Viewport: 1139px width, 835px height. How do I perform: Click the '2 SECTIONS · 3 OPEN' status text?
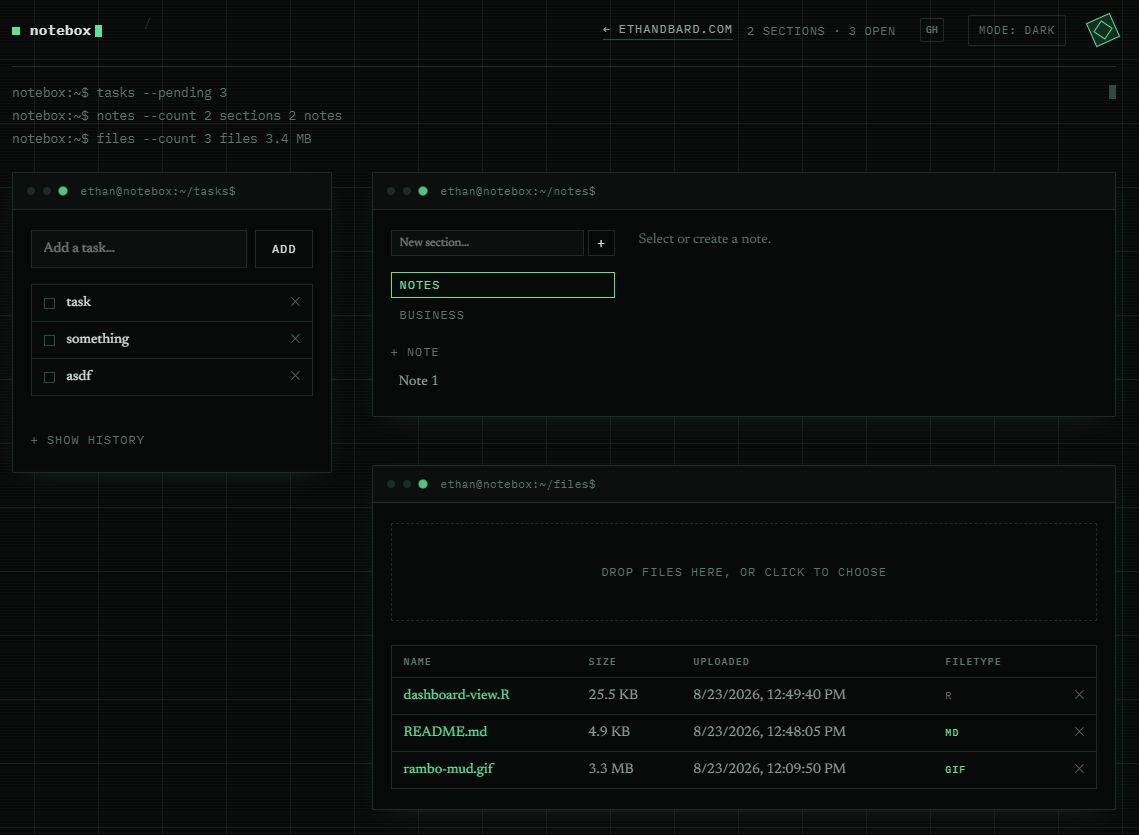click(821, 31)
